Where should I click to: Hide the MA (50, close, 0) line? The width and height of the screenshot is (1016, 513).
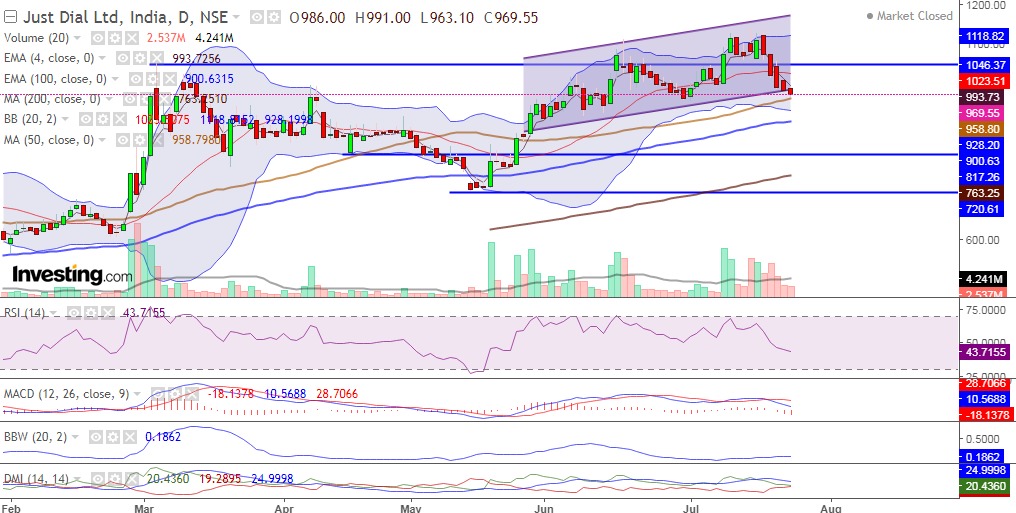pyautogui.click(x=123, y=140)
